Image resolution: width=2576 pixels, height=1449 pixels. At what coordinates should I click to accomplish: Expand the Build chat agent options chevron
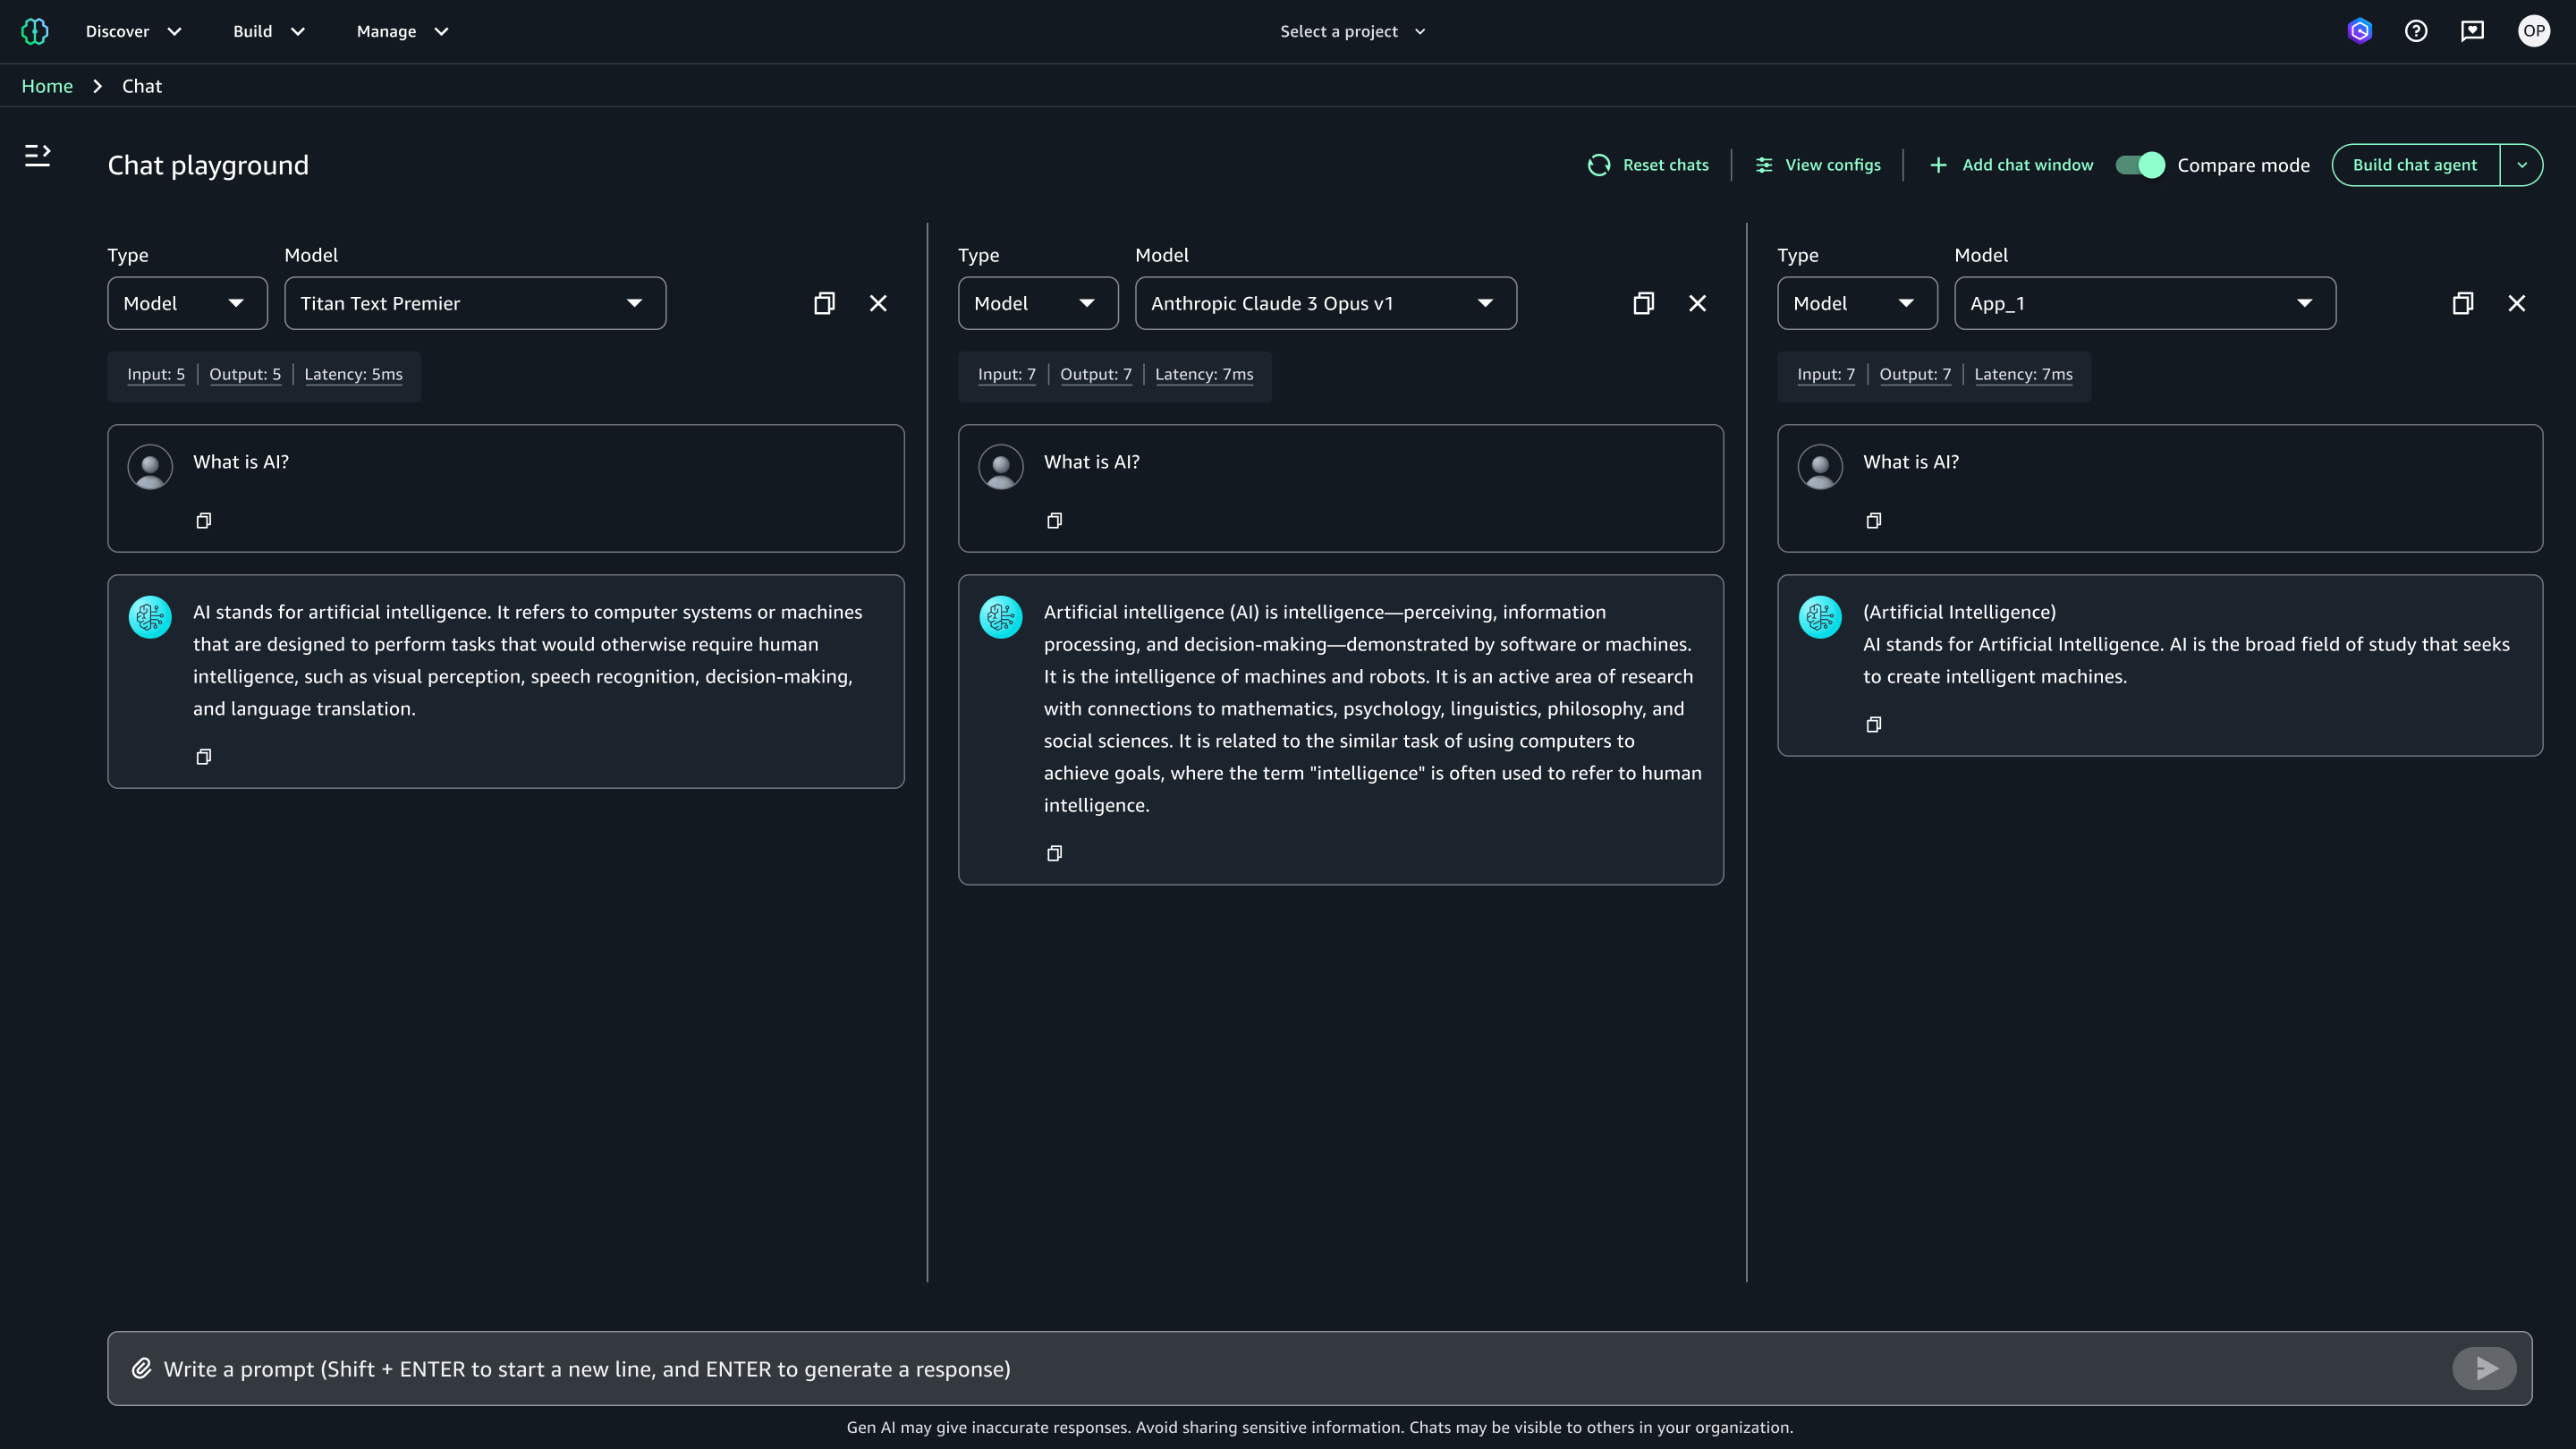pyautogui.click(x=2522, y=164)
